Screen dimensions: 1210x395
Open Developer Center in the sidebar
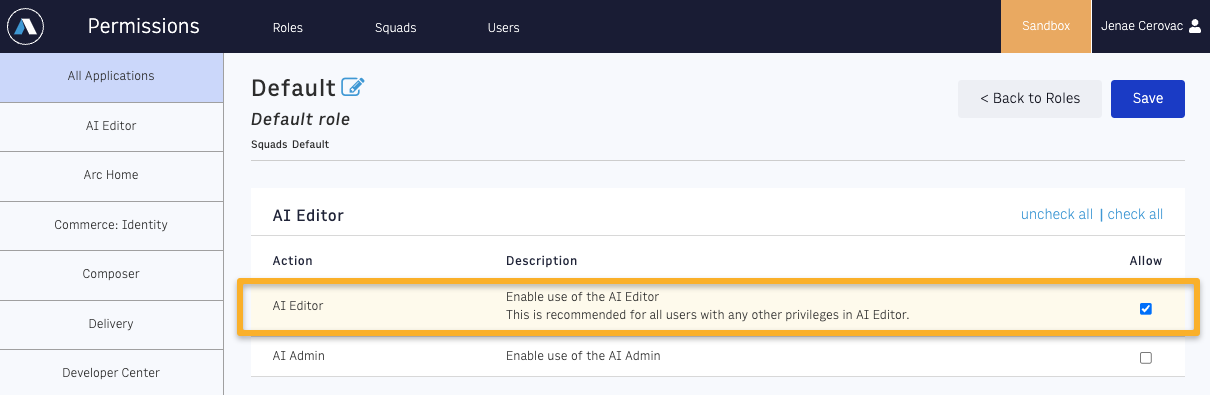(111, 373)
